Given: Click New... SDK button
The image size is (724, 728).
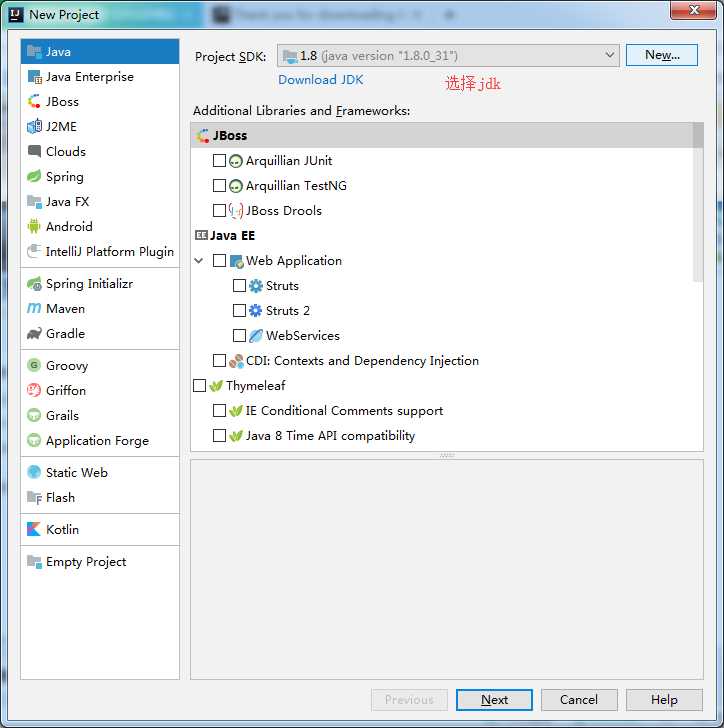Looking at the screenshot, I should 662,55.
